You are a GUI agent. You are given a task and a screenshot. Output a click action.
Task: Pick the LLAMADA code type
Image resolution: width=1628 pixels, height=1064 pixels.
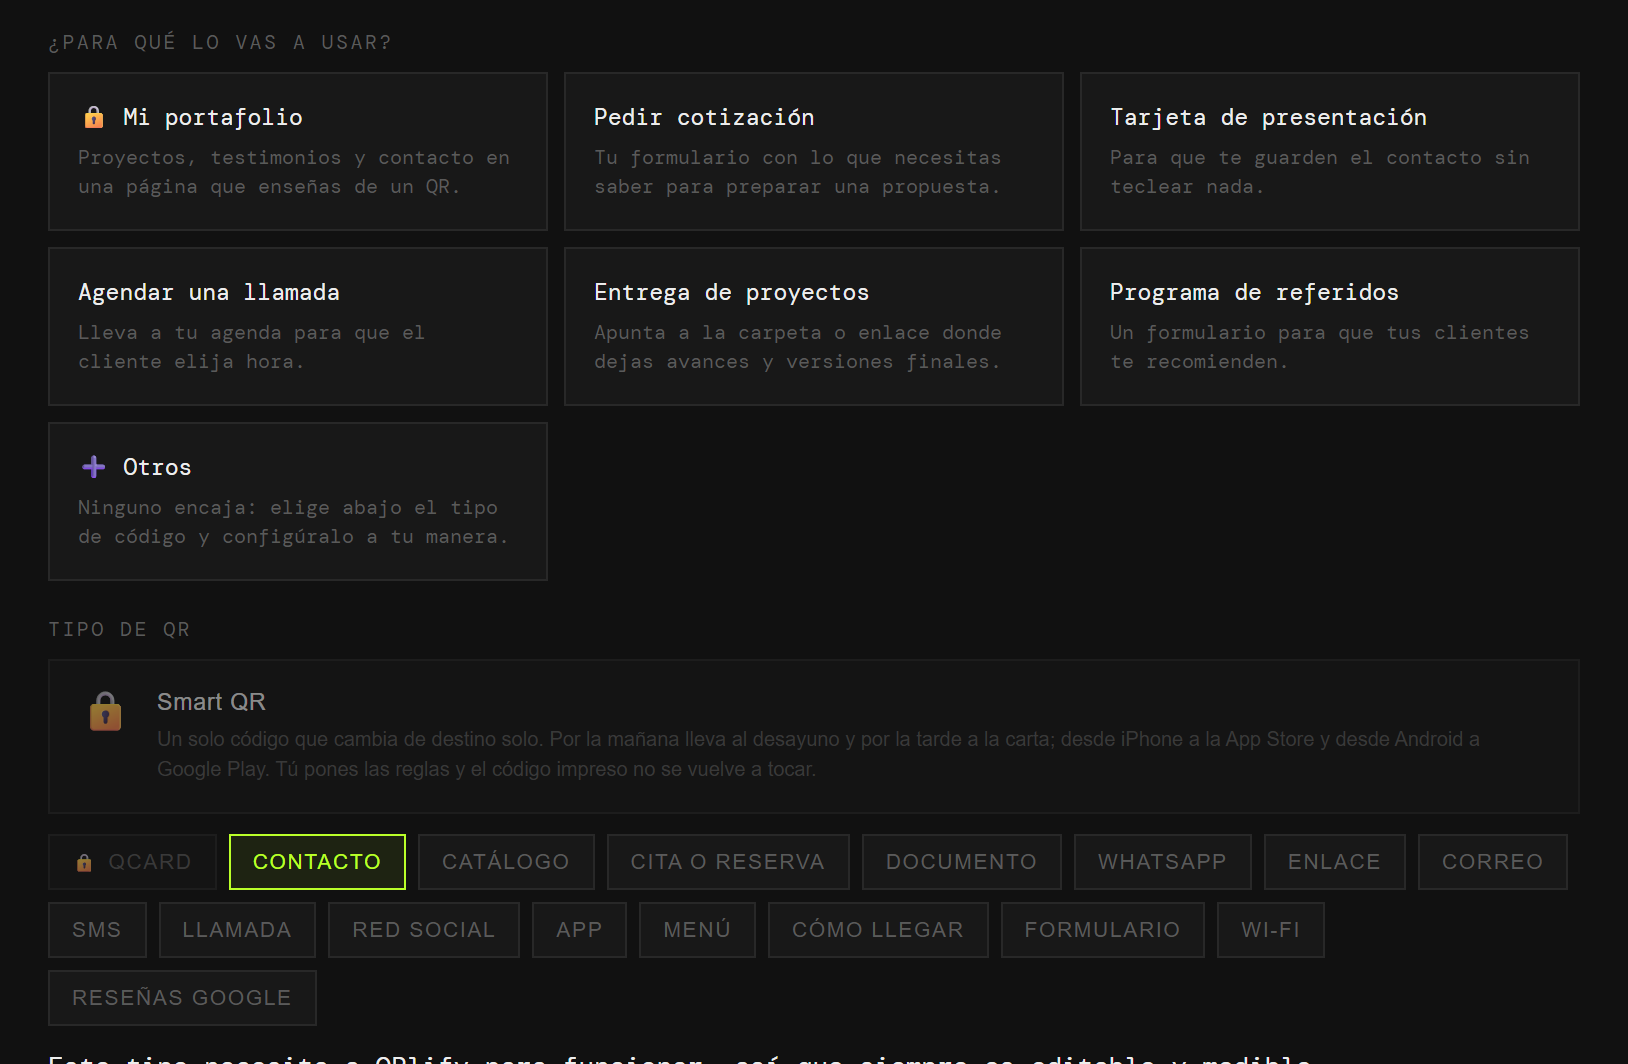(x=237, y=930)
